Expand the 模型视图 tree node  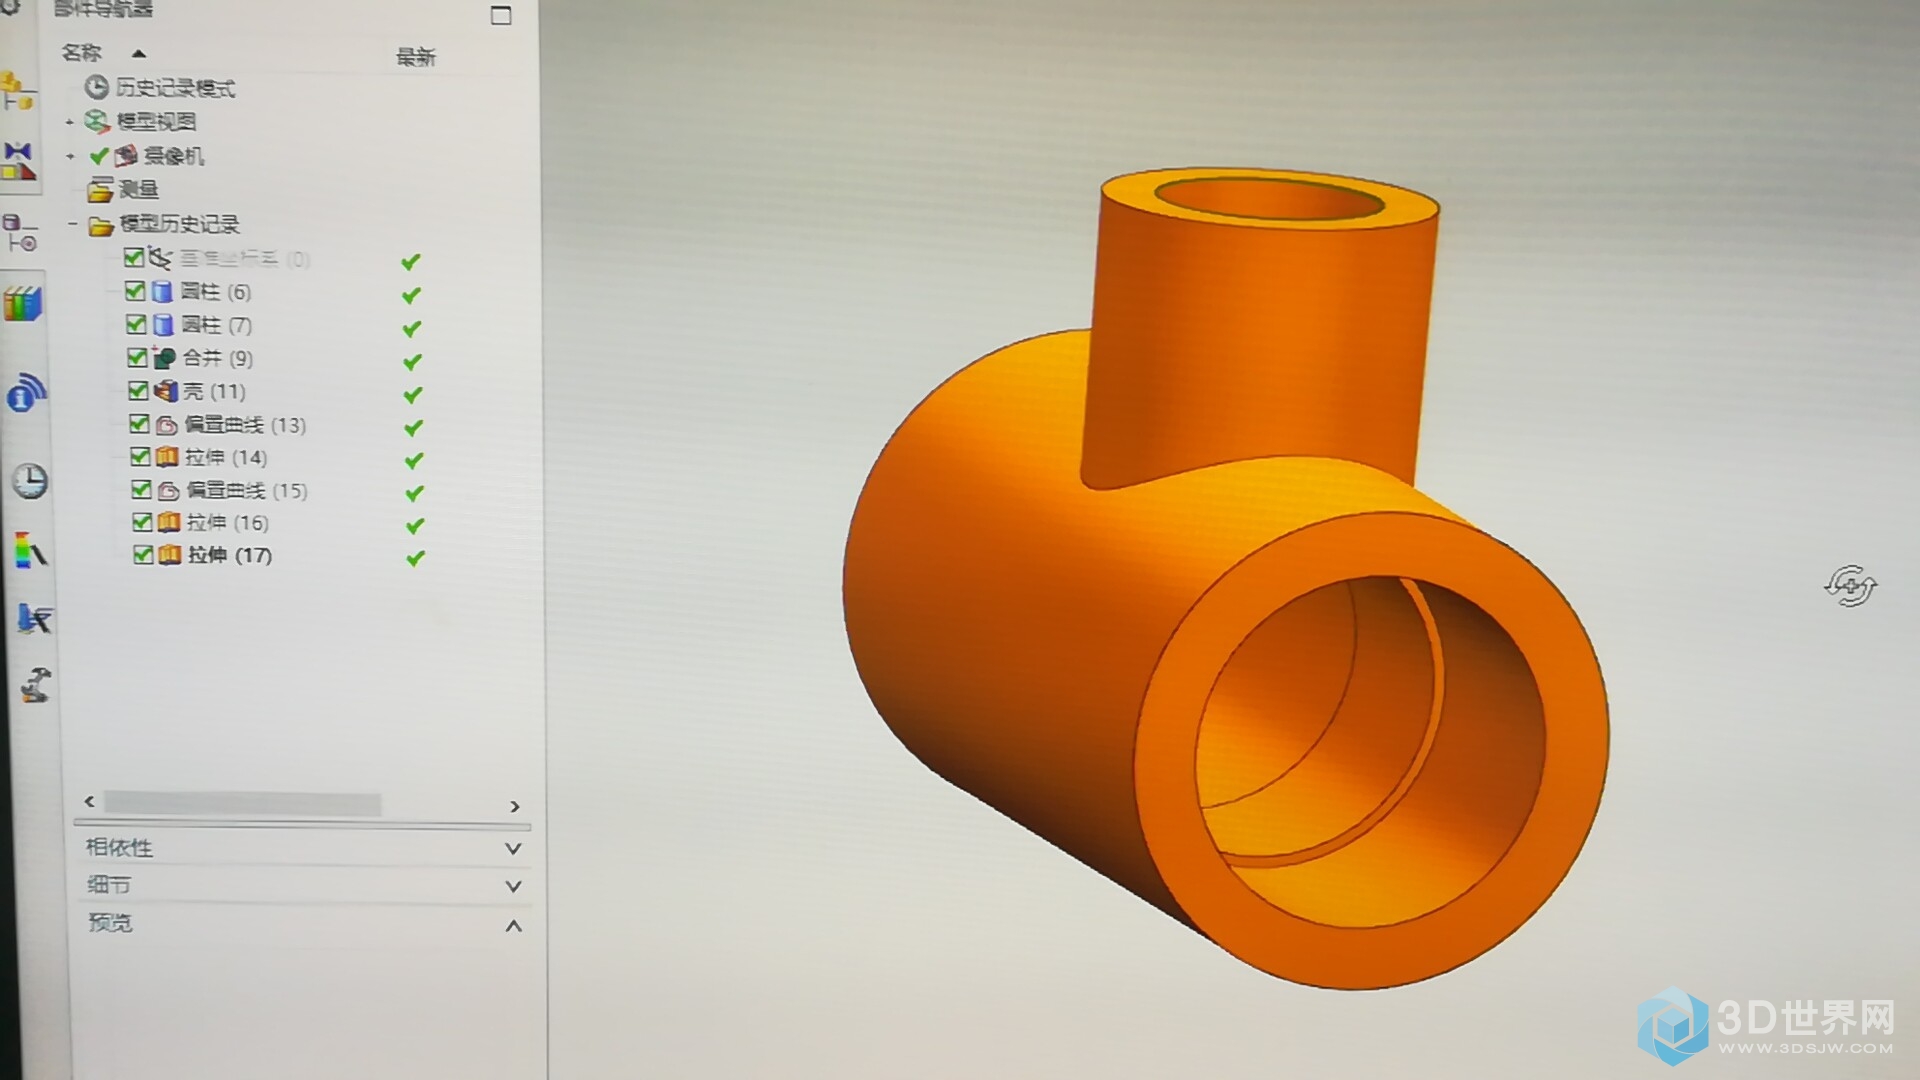69,123
